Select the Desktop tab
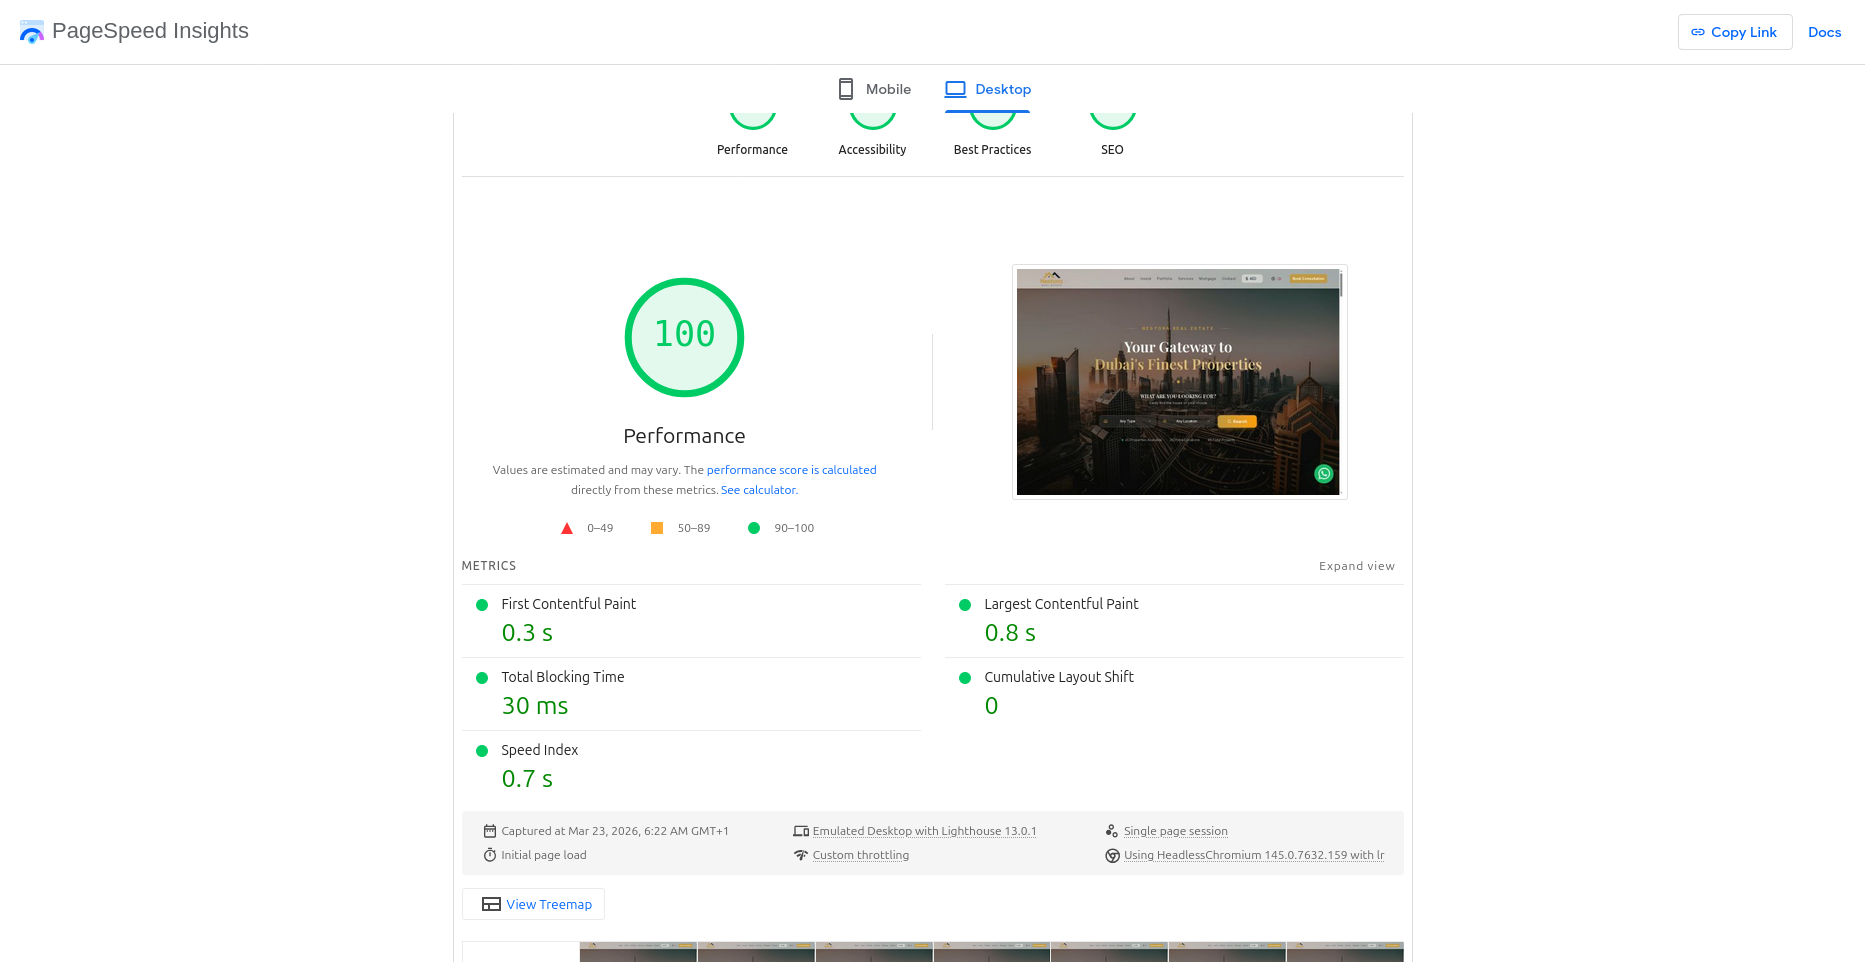 click(988, 89)
